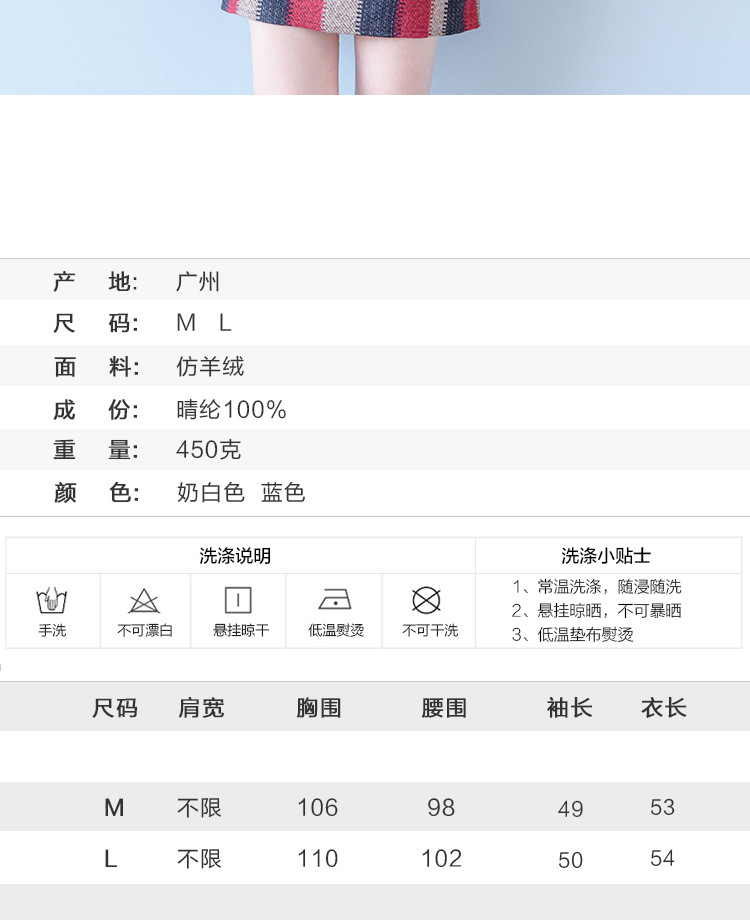
Task: Click the fabric value 仿羊绒
Action: 210,366
